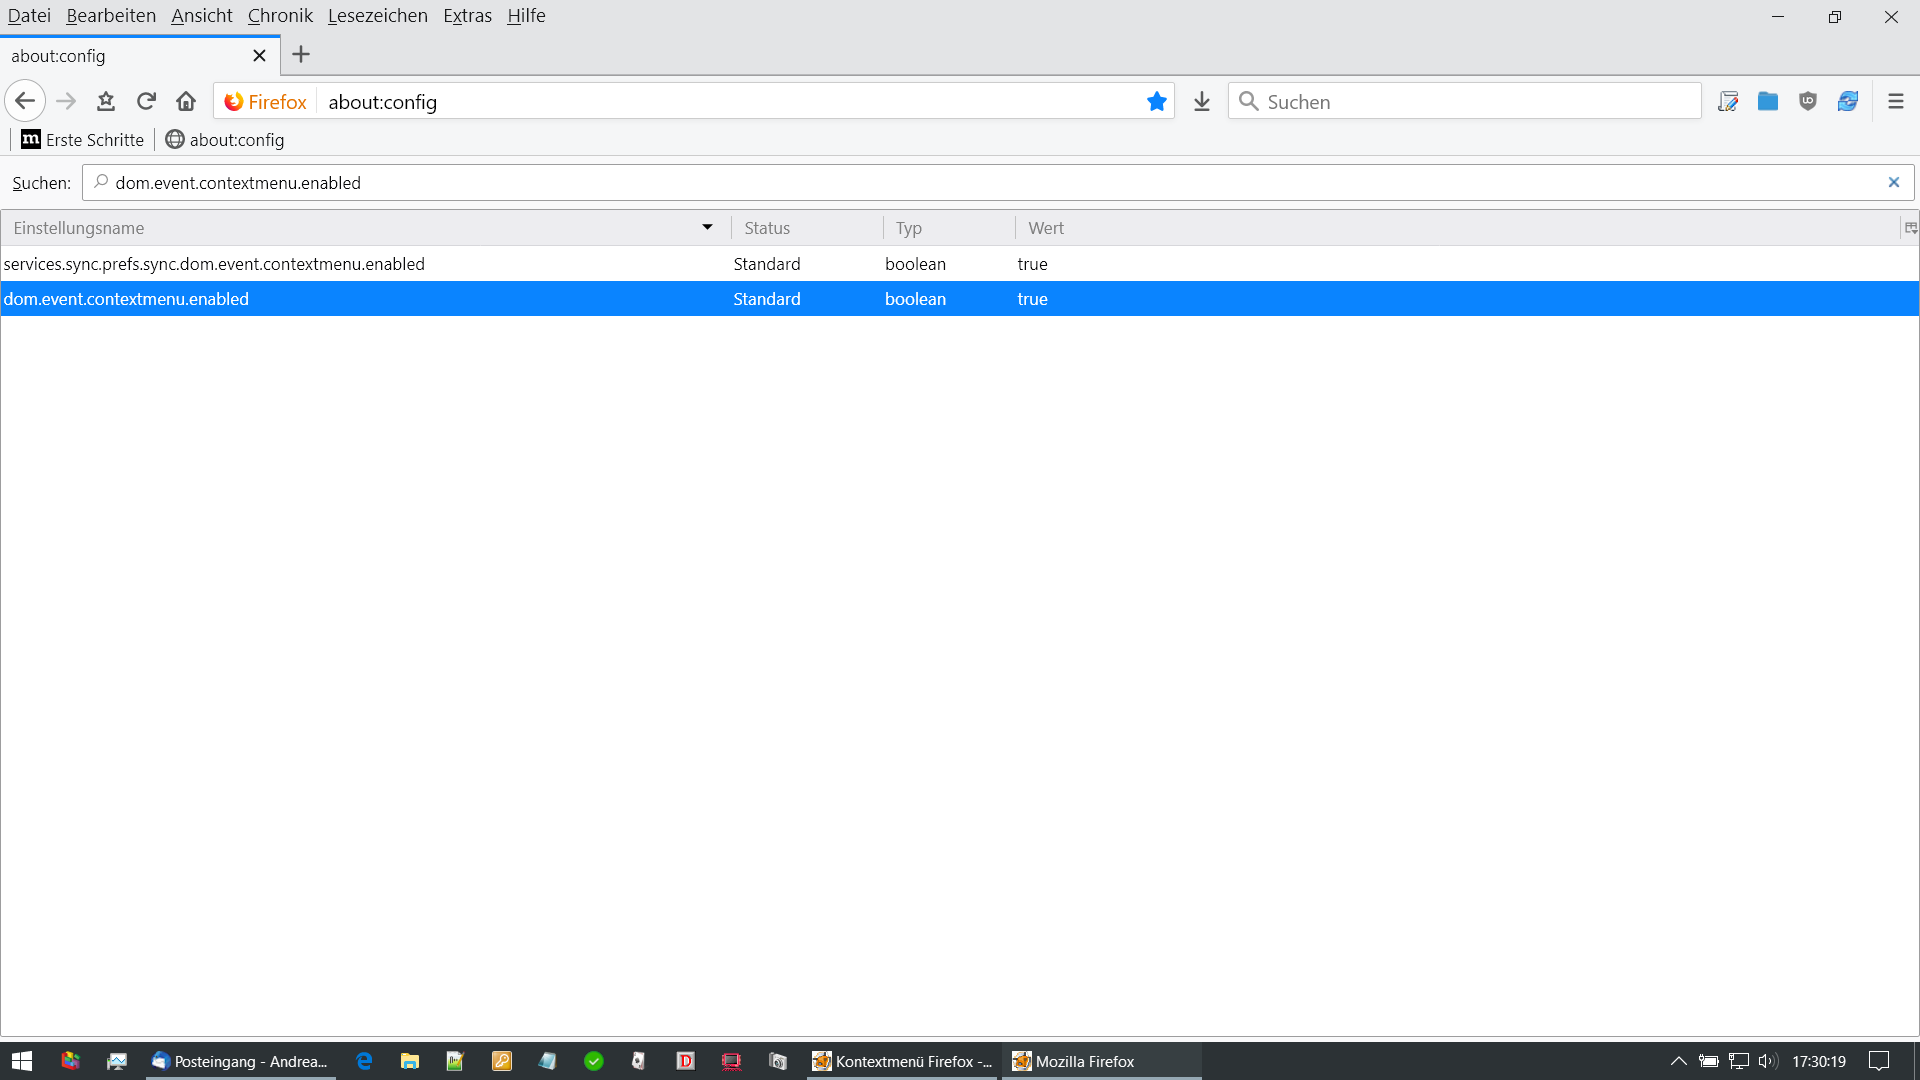This screenshot has width=1920, height=1080.
Task: Click the blue sync arrows toolbar icon
Action: 1847,101
